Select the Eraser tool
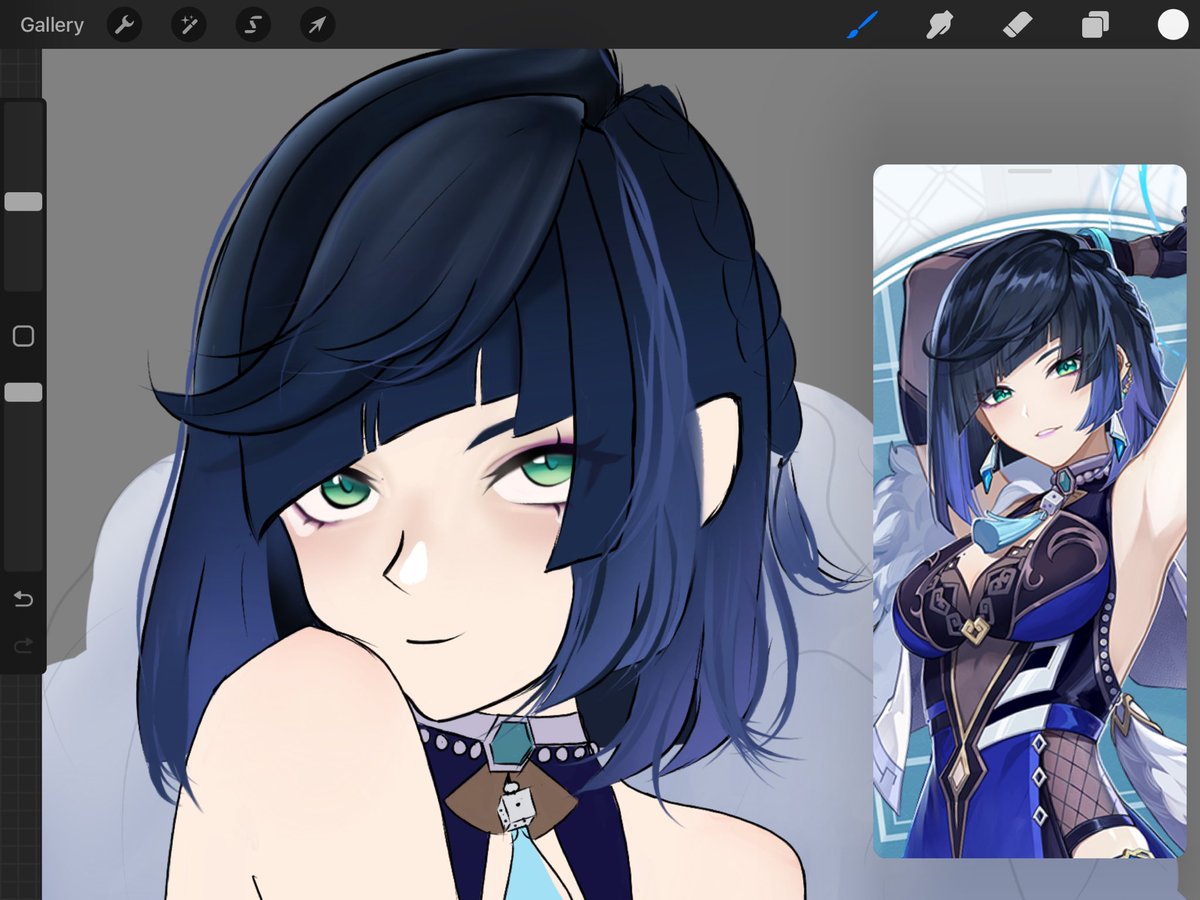 pos(1017,25)
